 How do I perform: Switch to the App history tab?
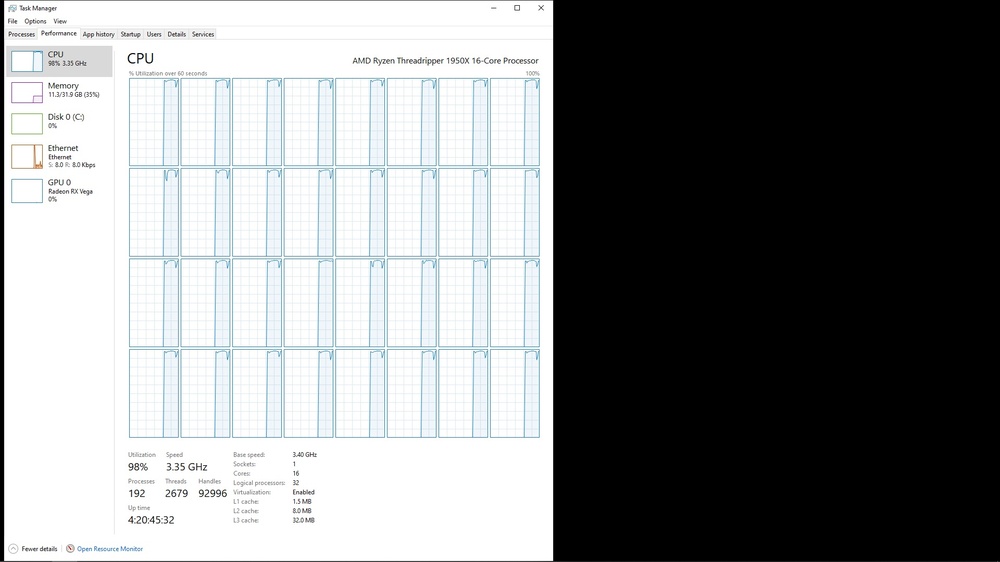[x=98, y=34]
